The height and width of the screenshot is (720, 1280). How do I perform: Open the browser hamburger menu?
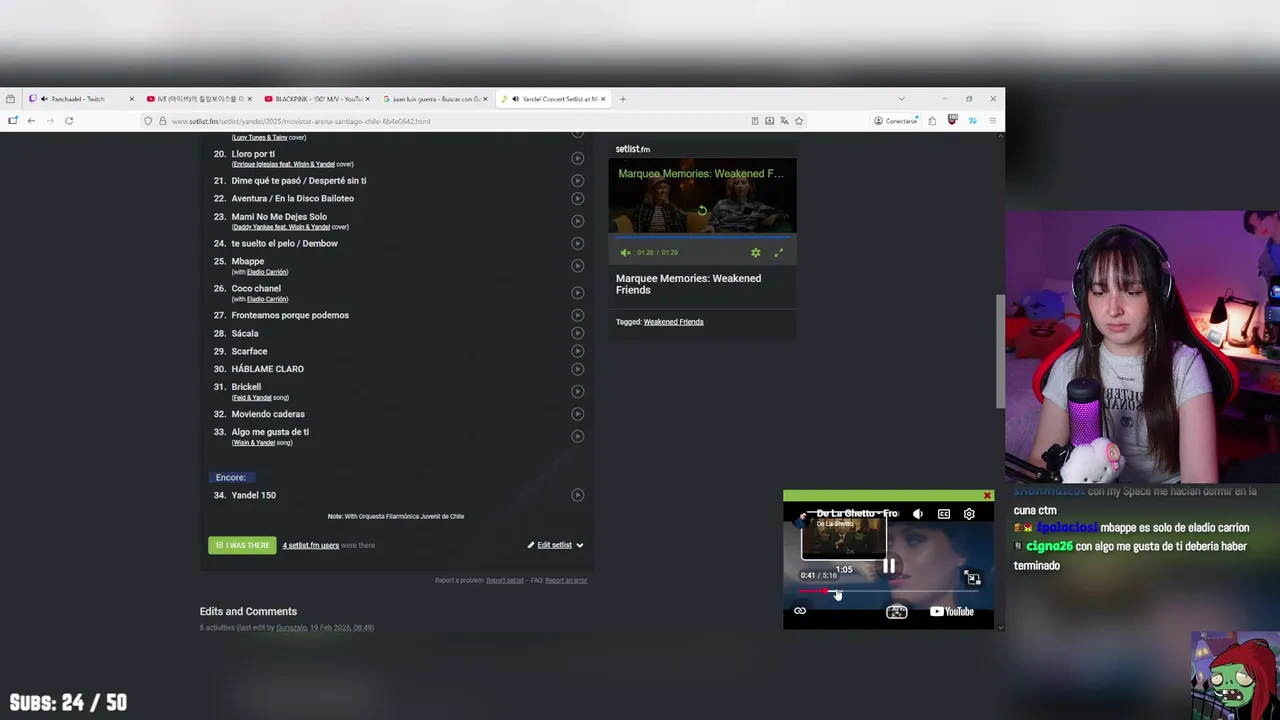pos(992,121)
